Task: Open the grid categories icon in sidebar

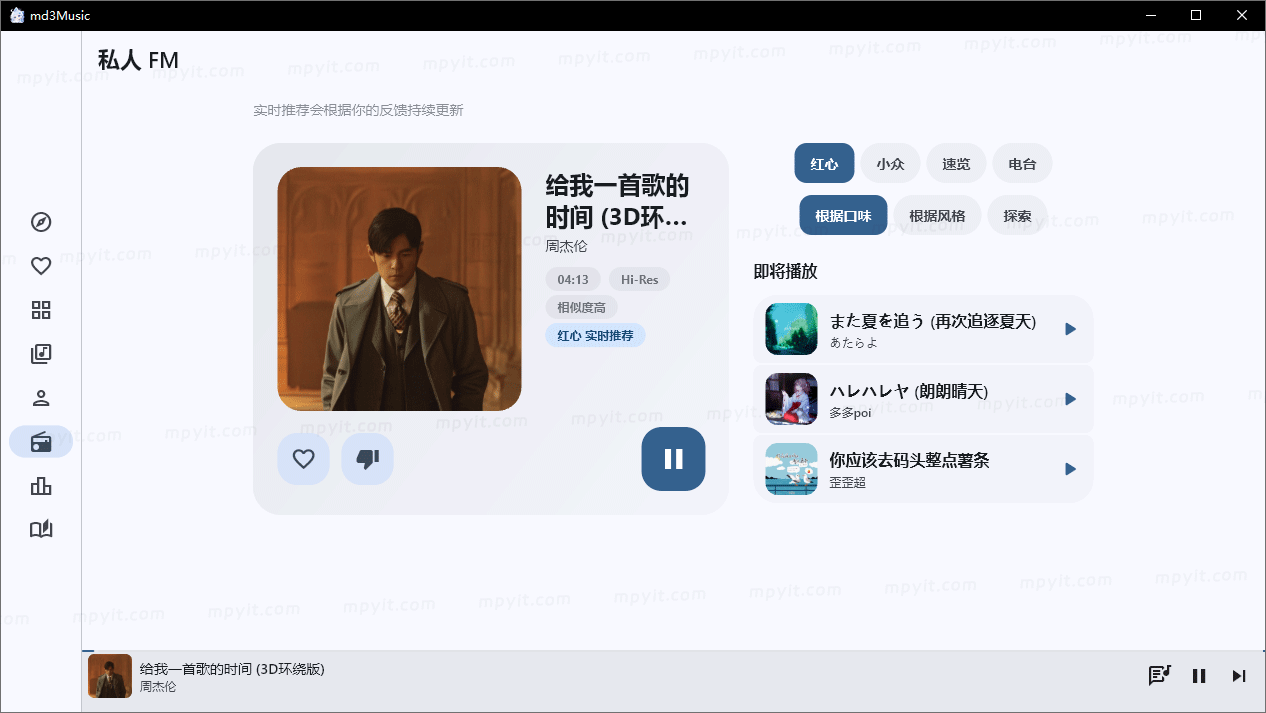Action: 41,310
